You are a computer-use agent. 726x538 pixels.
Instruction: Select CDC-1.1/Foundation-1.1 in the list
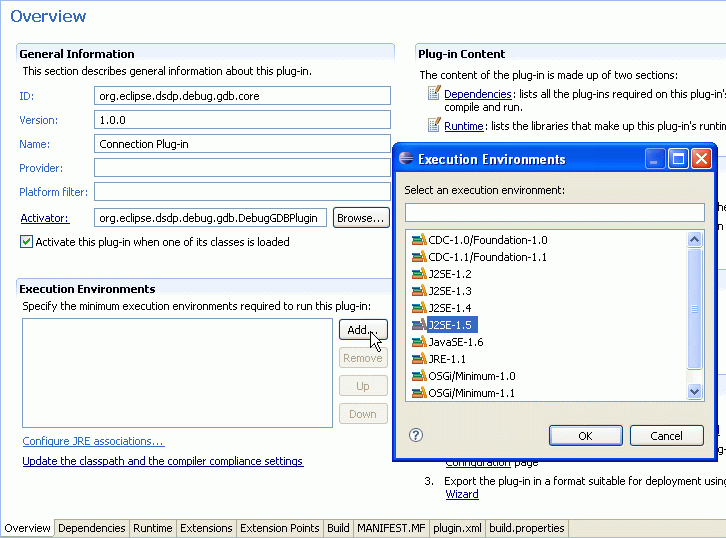487,257
